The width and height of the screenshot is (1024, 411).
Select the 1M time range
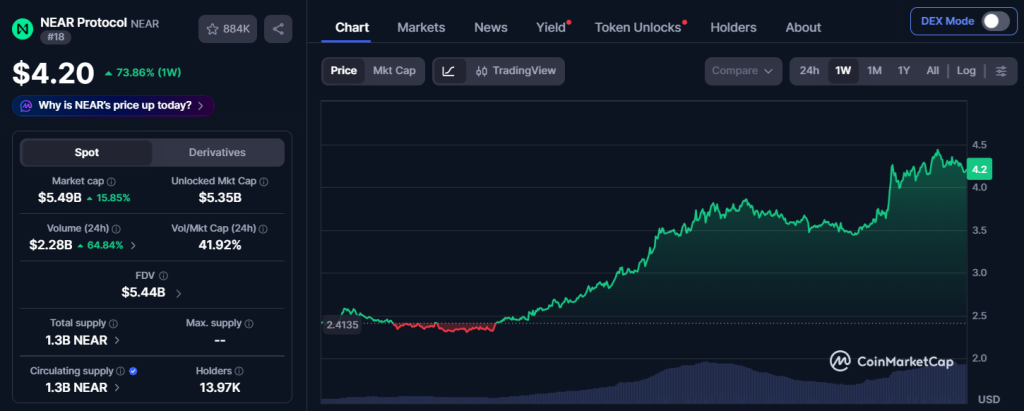(874, 71)
